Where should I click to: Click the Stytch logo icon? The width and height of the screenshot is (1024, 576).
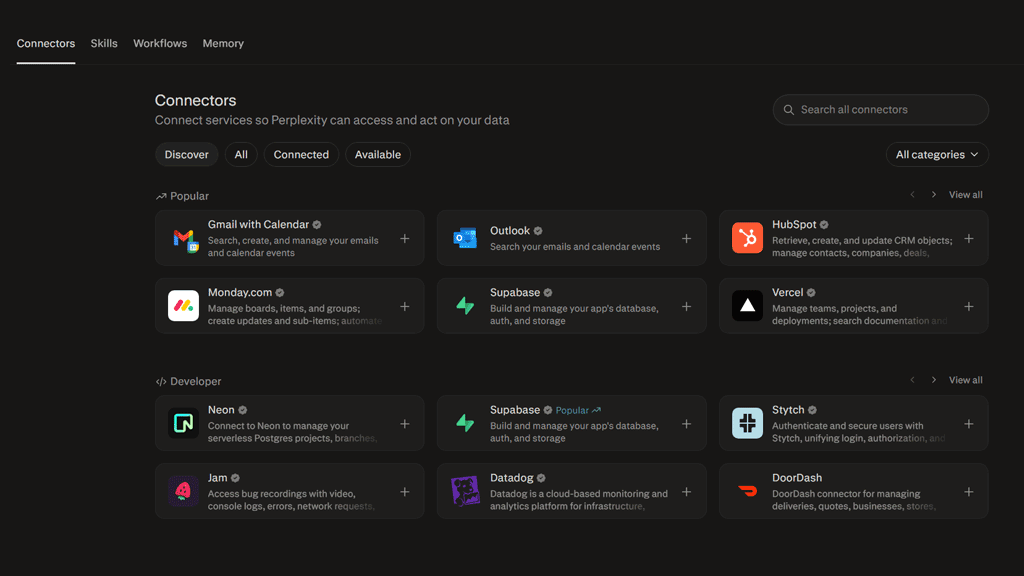[x=747, y=423]
